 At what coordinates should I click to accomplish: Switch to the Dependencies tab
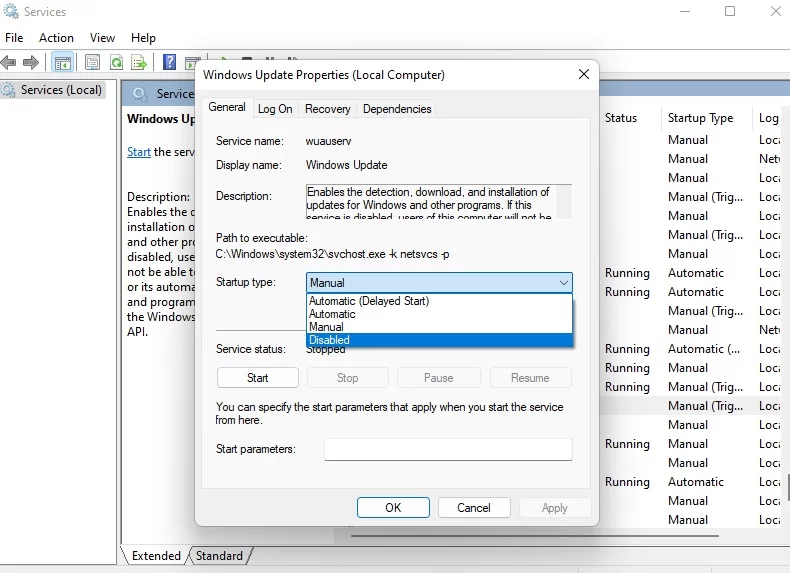click(397, 109)
